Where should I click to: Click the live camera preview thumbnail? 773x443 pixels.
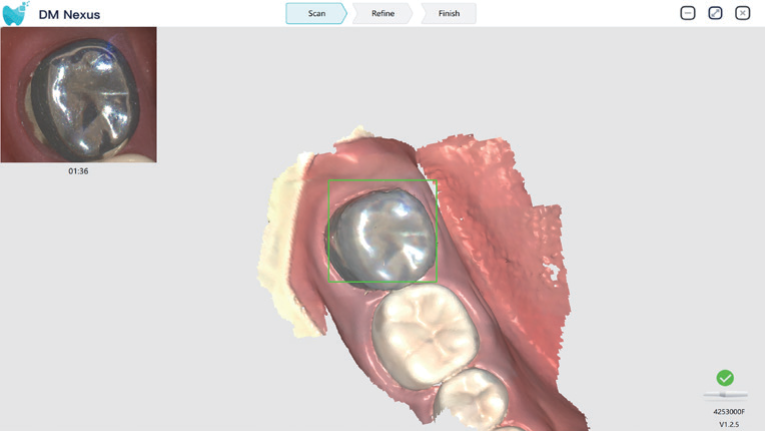(x=78, y=94)
